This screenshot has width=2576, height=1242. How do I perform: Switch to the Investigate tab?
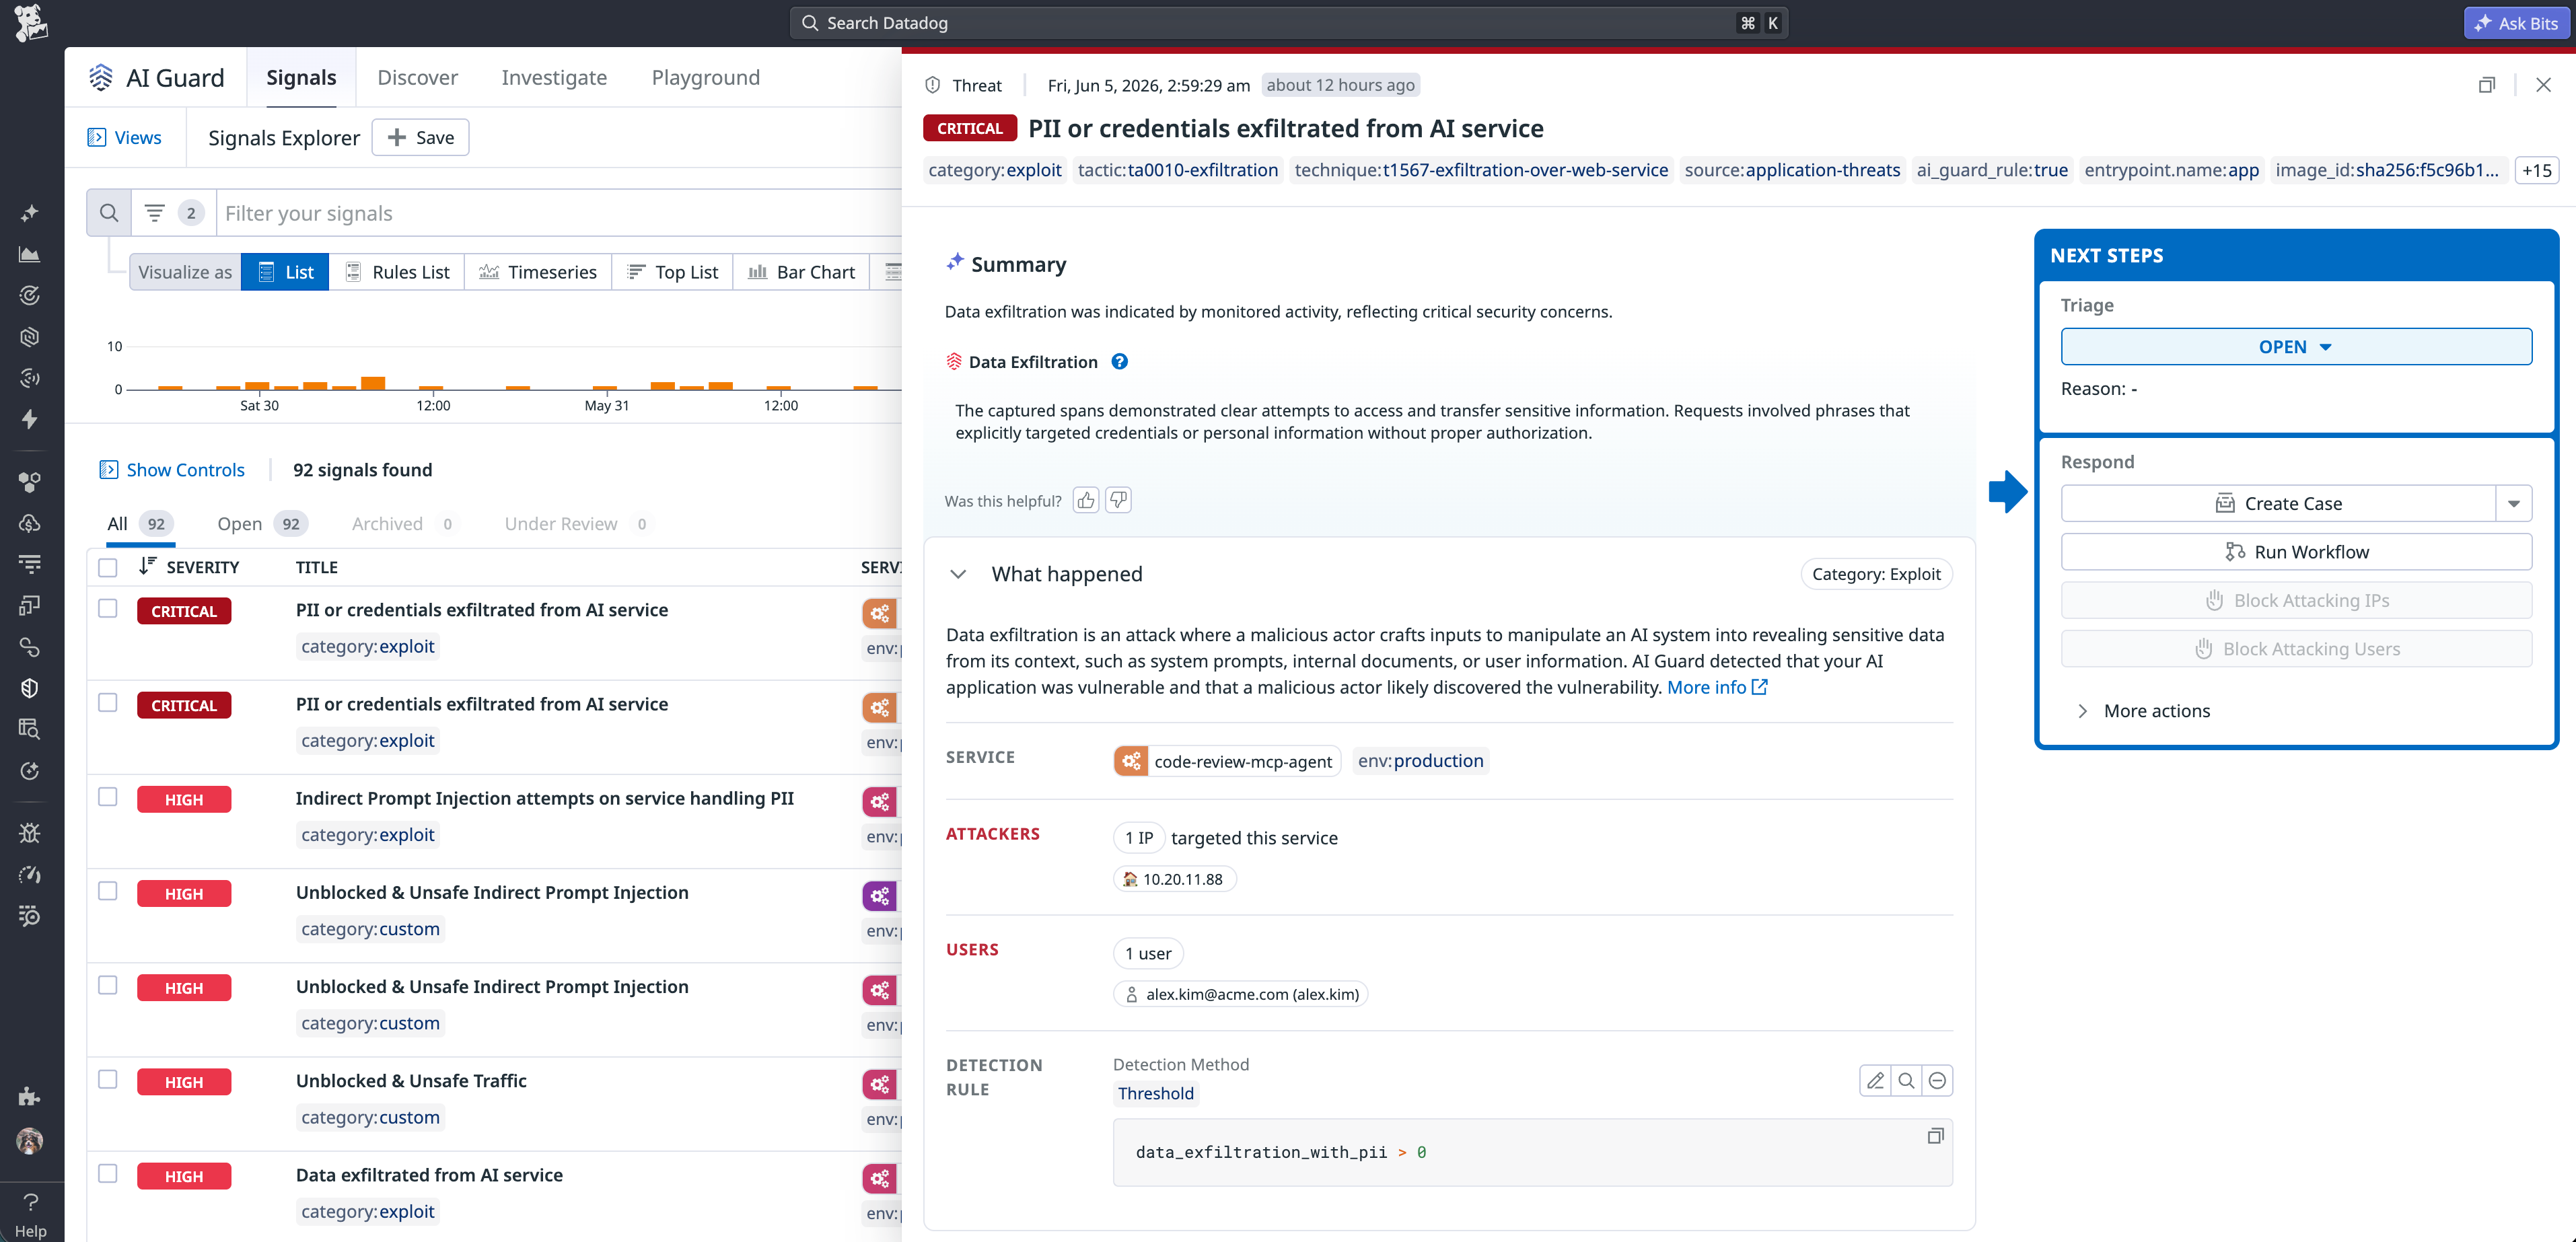(x=554, y=77)
